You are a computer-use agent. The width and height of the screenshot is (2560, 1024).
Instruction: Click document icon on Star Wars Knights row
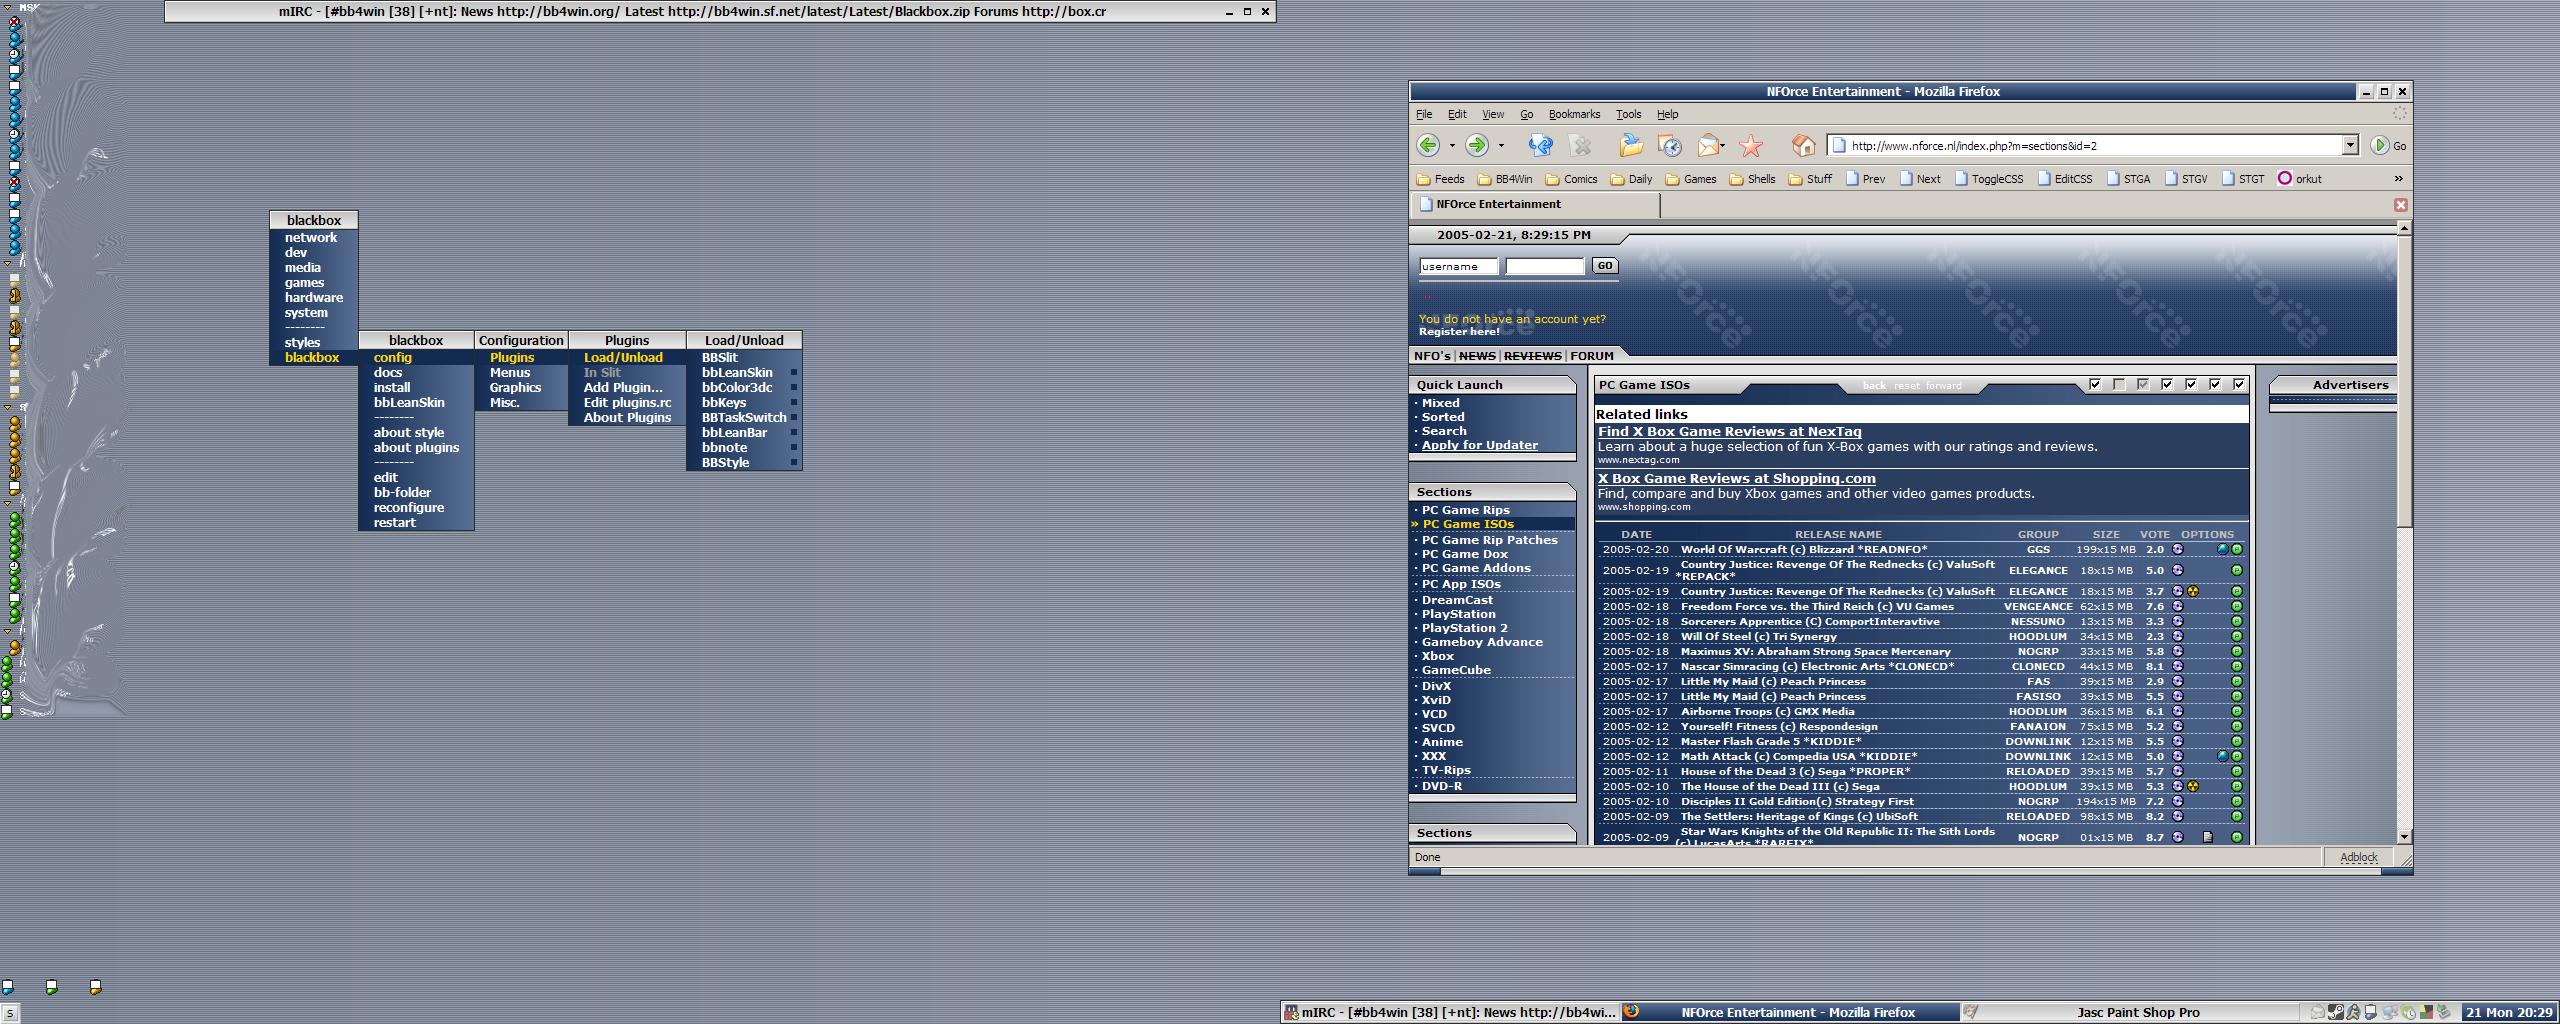coord(2208,837)
